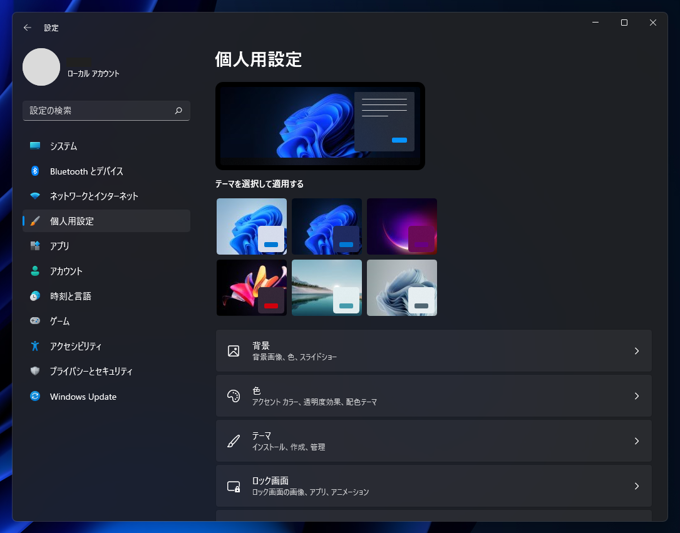680x533 pixels.
Task: Click the 個人用設定 page heading
Action: coord(258,59)
